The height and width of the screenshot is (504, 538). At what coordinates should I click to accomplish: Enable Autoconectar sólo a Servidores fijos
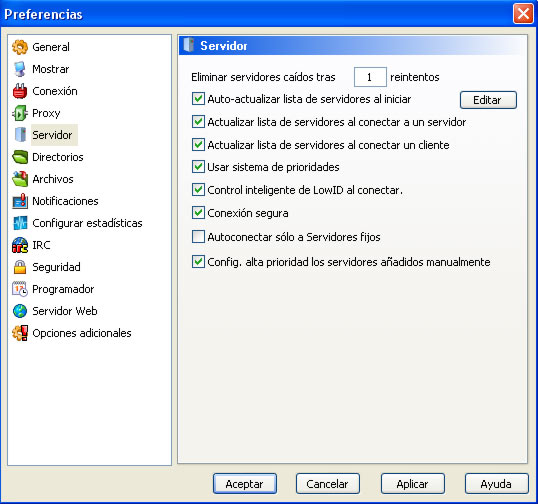tap(198, 237)
